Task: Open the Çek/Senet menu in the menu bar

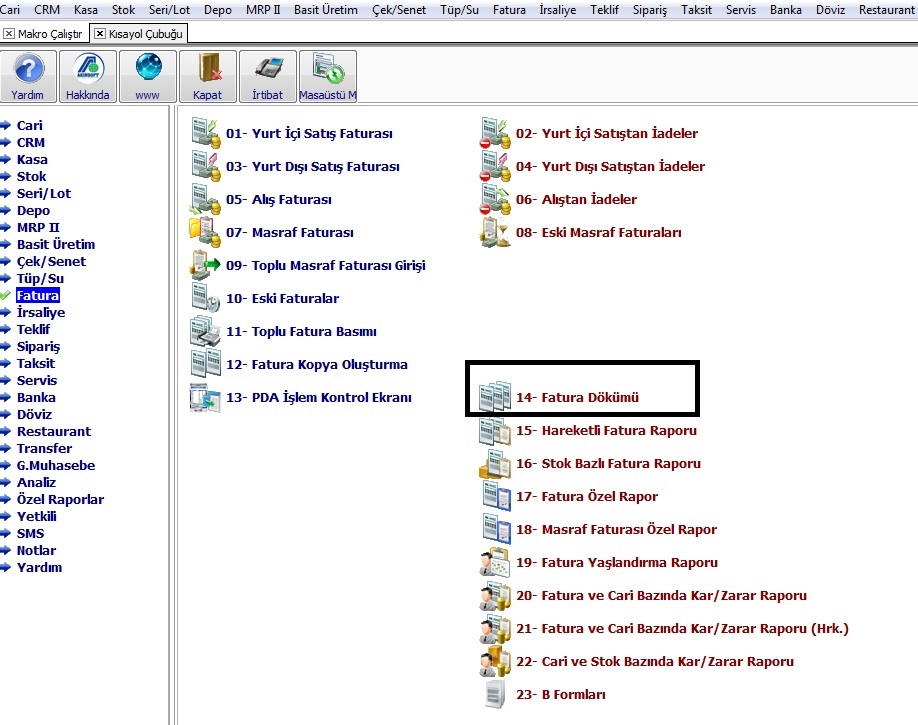Action: (x=399, y=10)
